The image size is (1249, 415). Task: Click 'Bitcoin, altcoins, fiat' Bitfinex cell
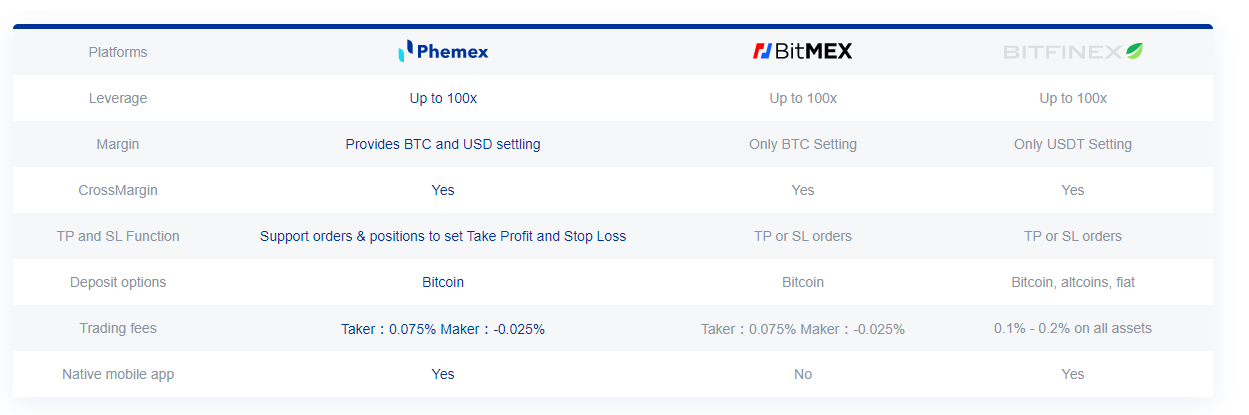click(x=1073, y=282)
